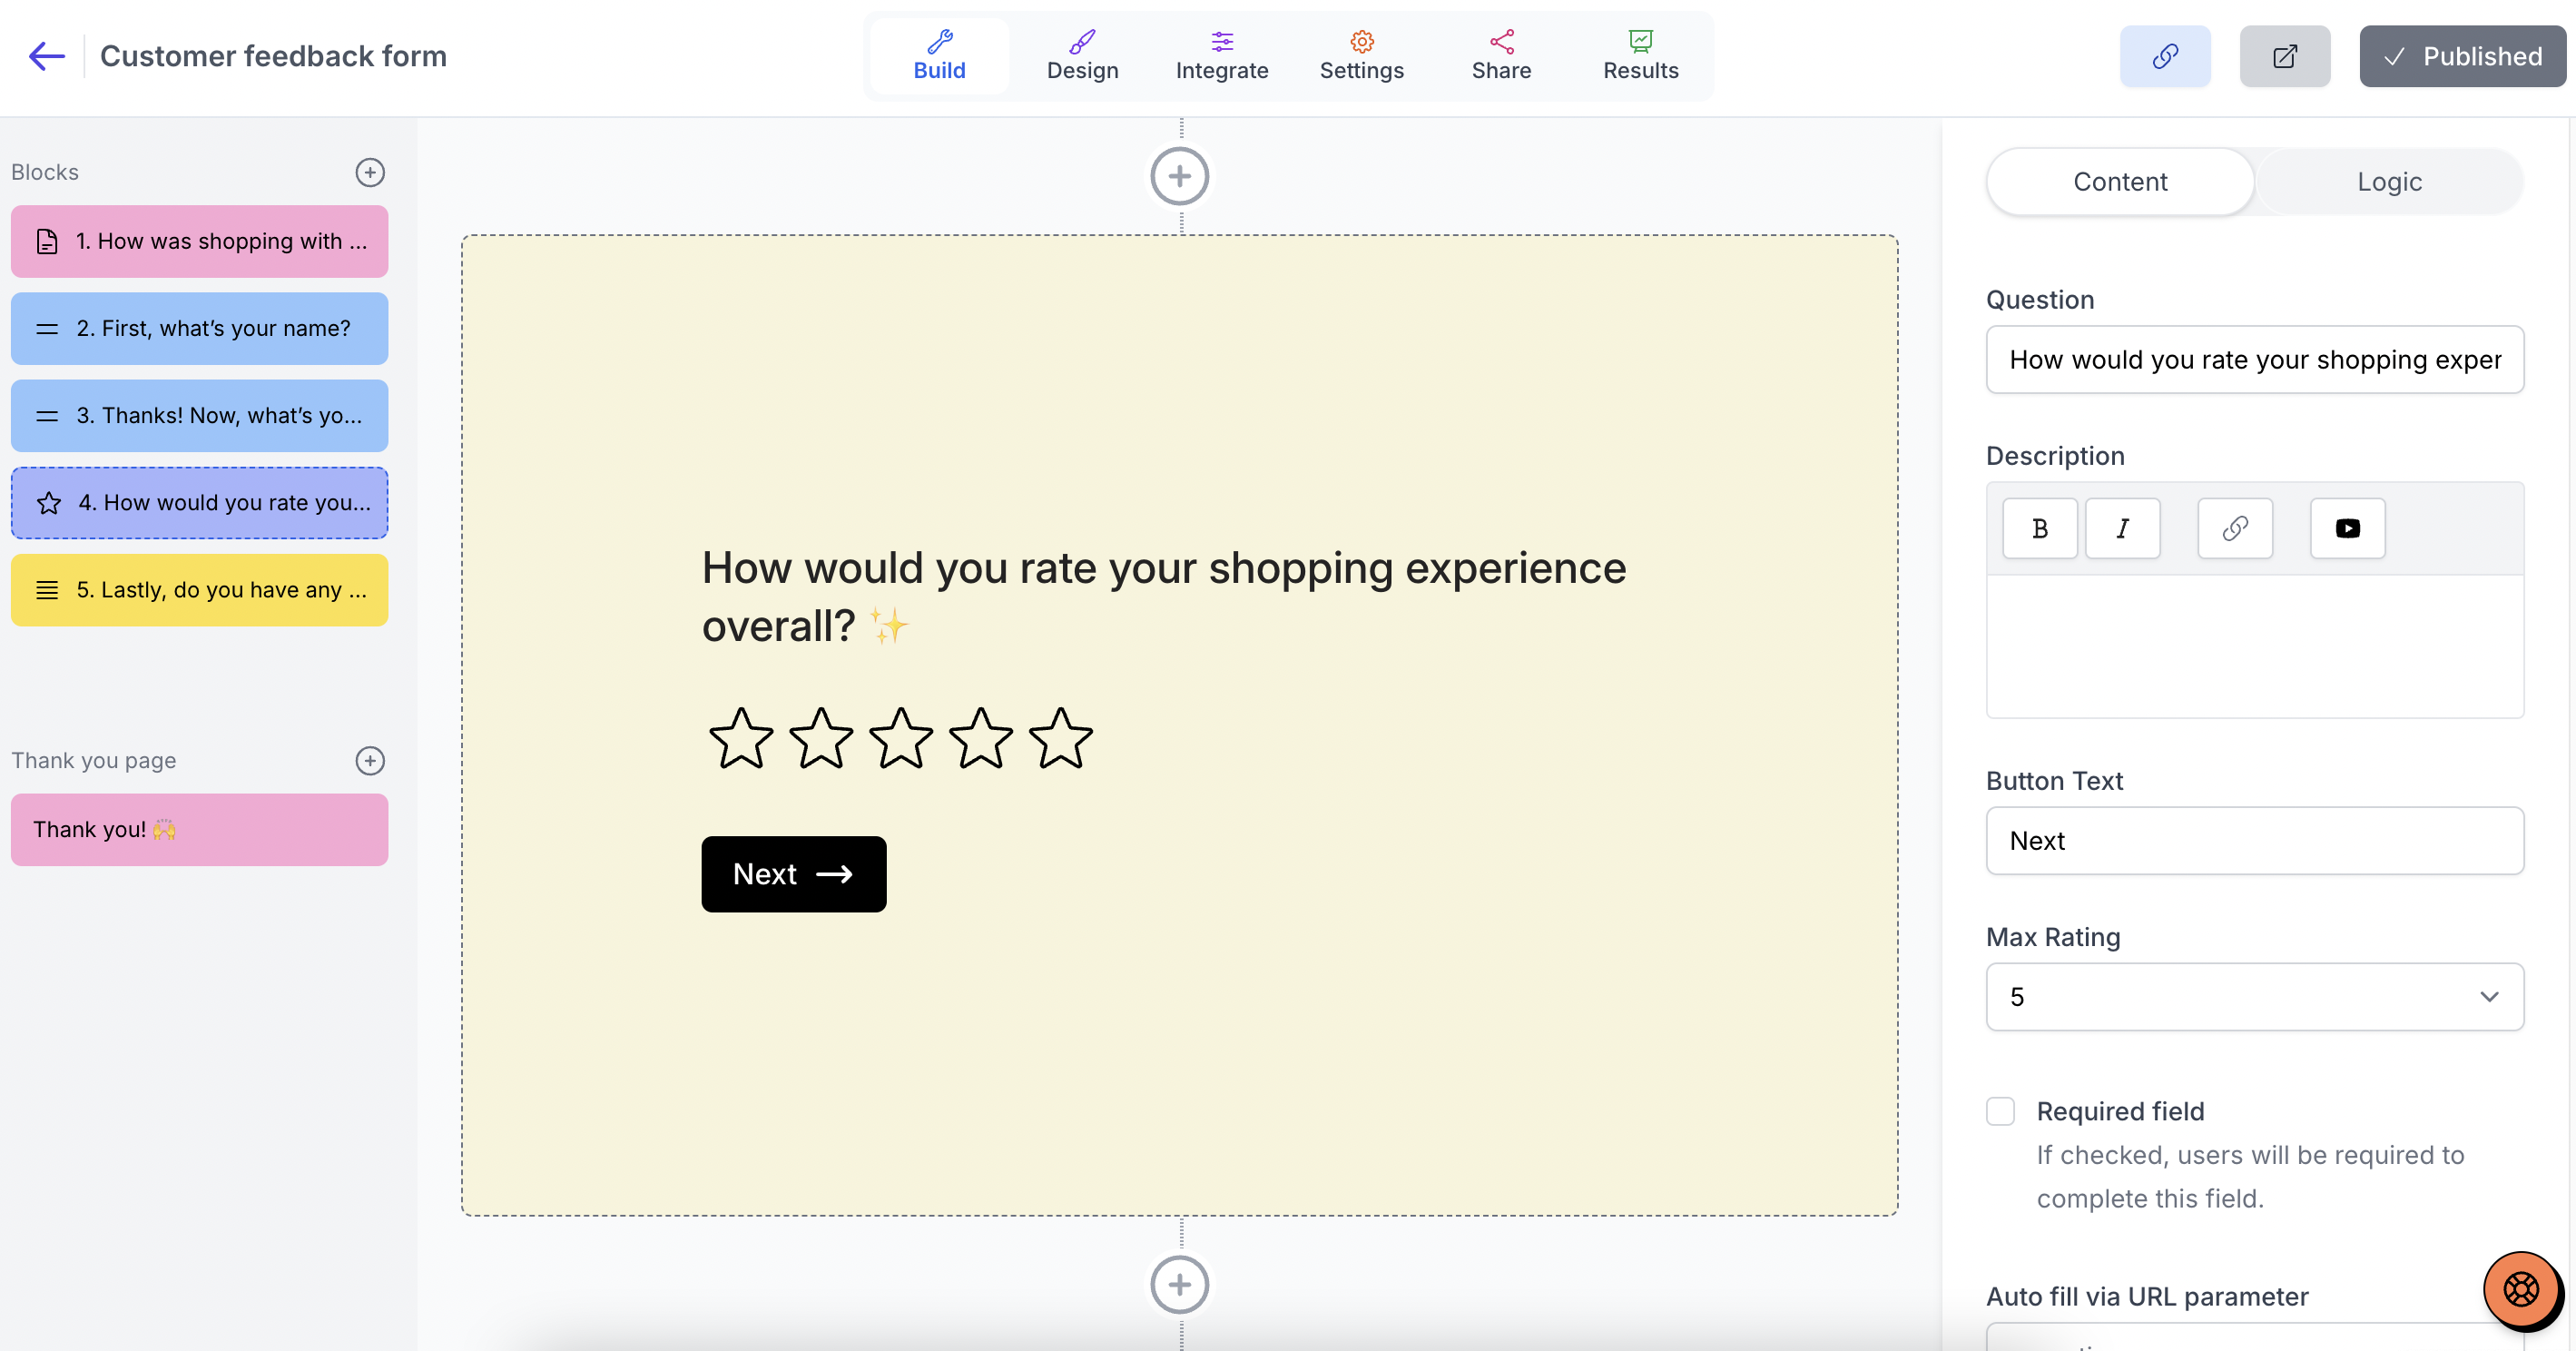Click the Published button

pyautogui.click(x=2463, y=56)
